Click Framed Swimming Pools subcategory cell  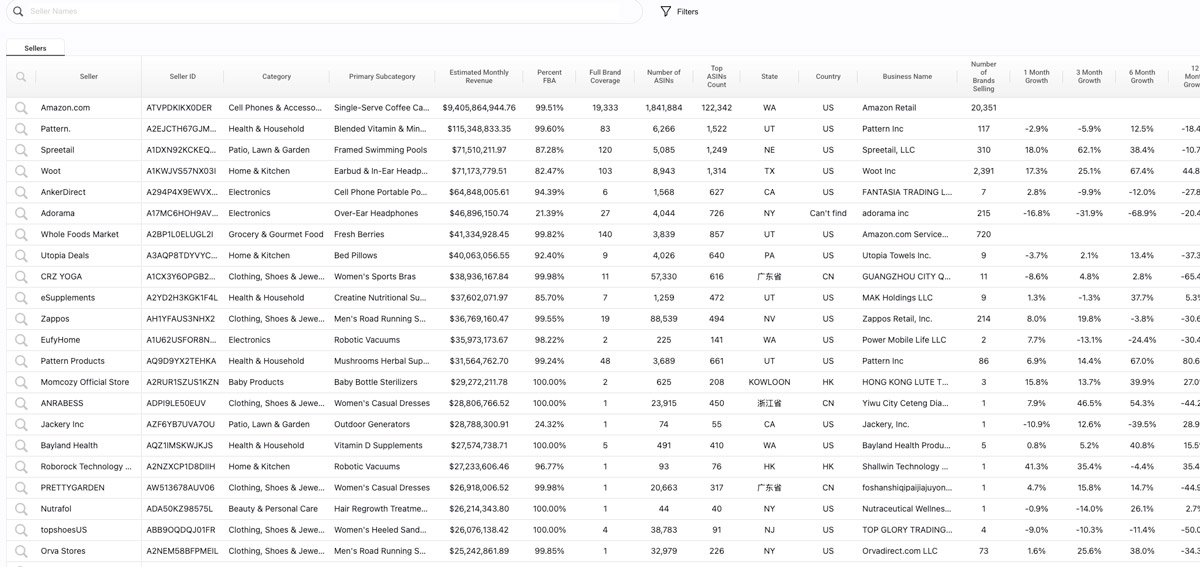point(380,150)
